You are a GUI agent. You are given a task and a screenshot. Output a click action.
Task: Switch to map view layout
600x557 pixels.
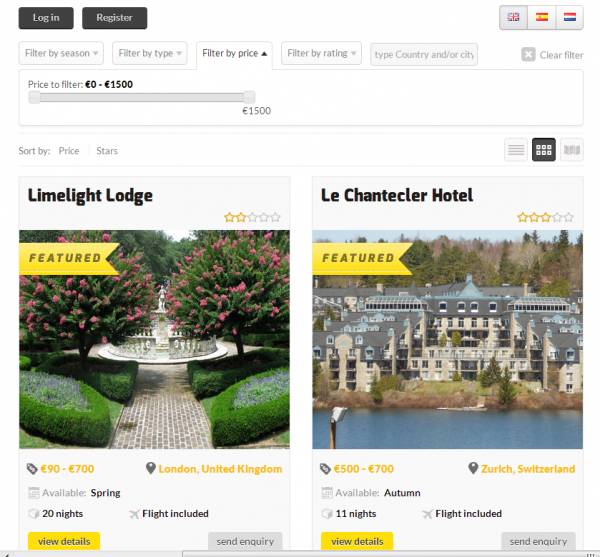(x=572, y=150)
